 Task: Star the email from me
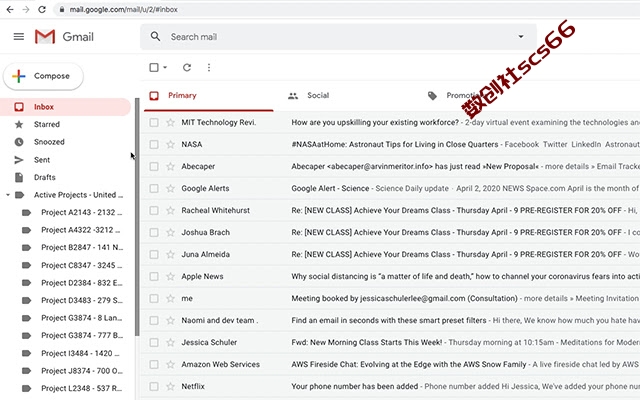tap(171, 299)
